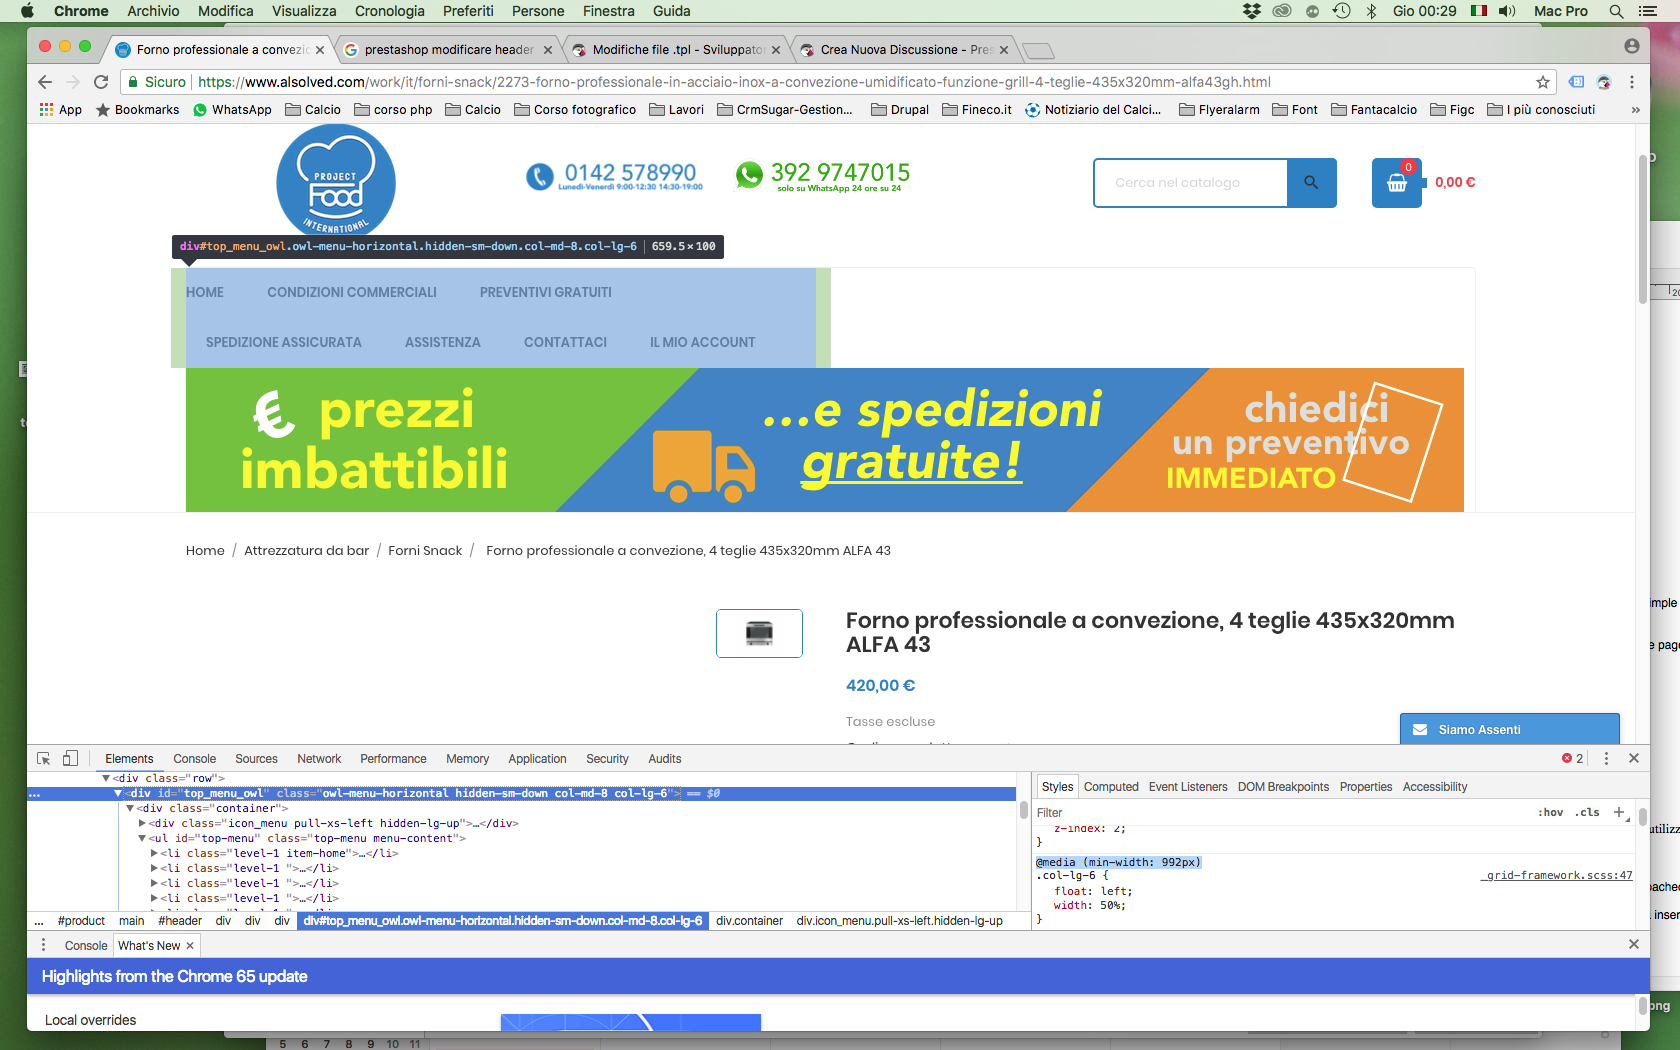
Task: Click the Styles Filter input field
Action: click(1281, 812)
